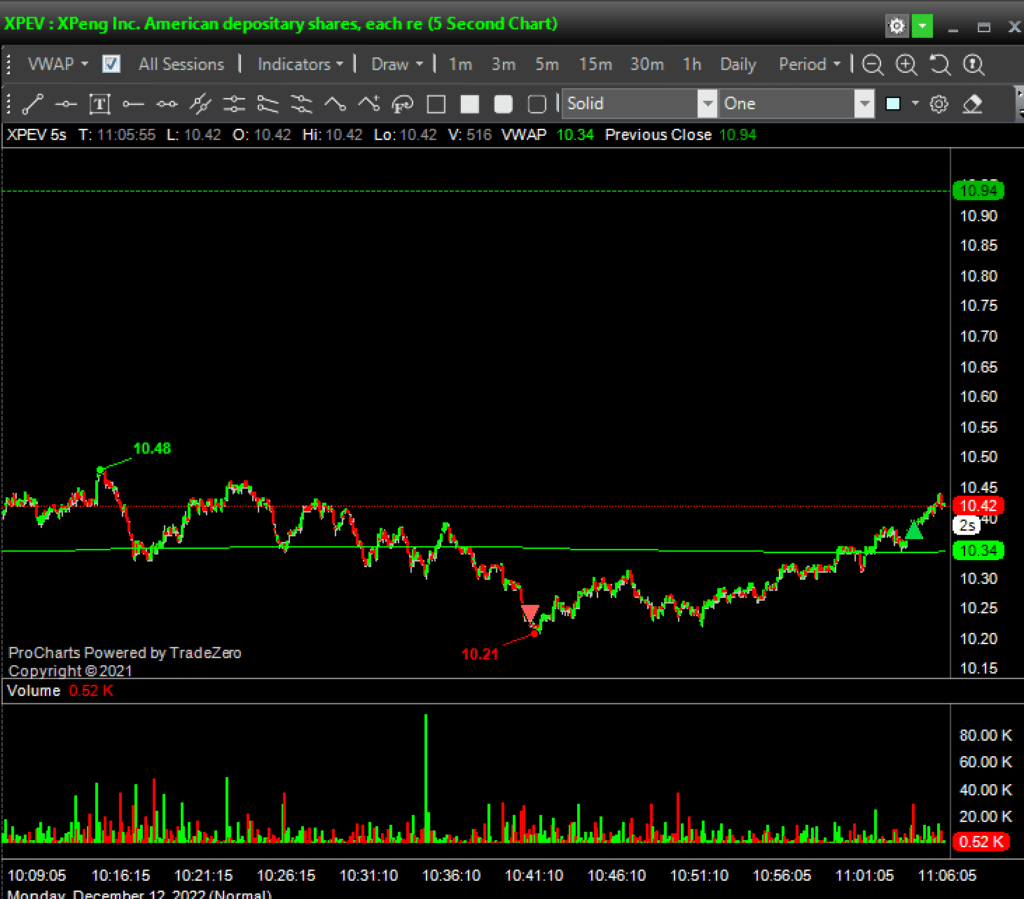This screenshot has height=899, width=1024.
Task: Select the filled rounded rectangle shape
Action: pyautogui.click(x=503, y=104)
